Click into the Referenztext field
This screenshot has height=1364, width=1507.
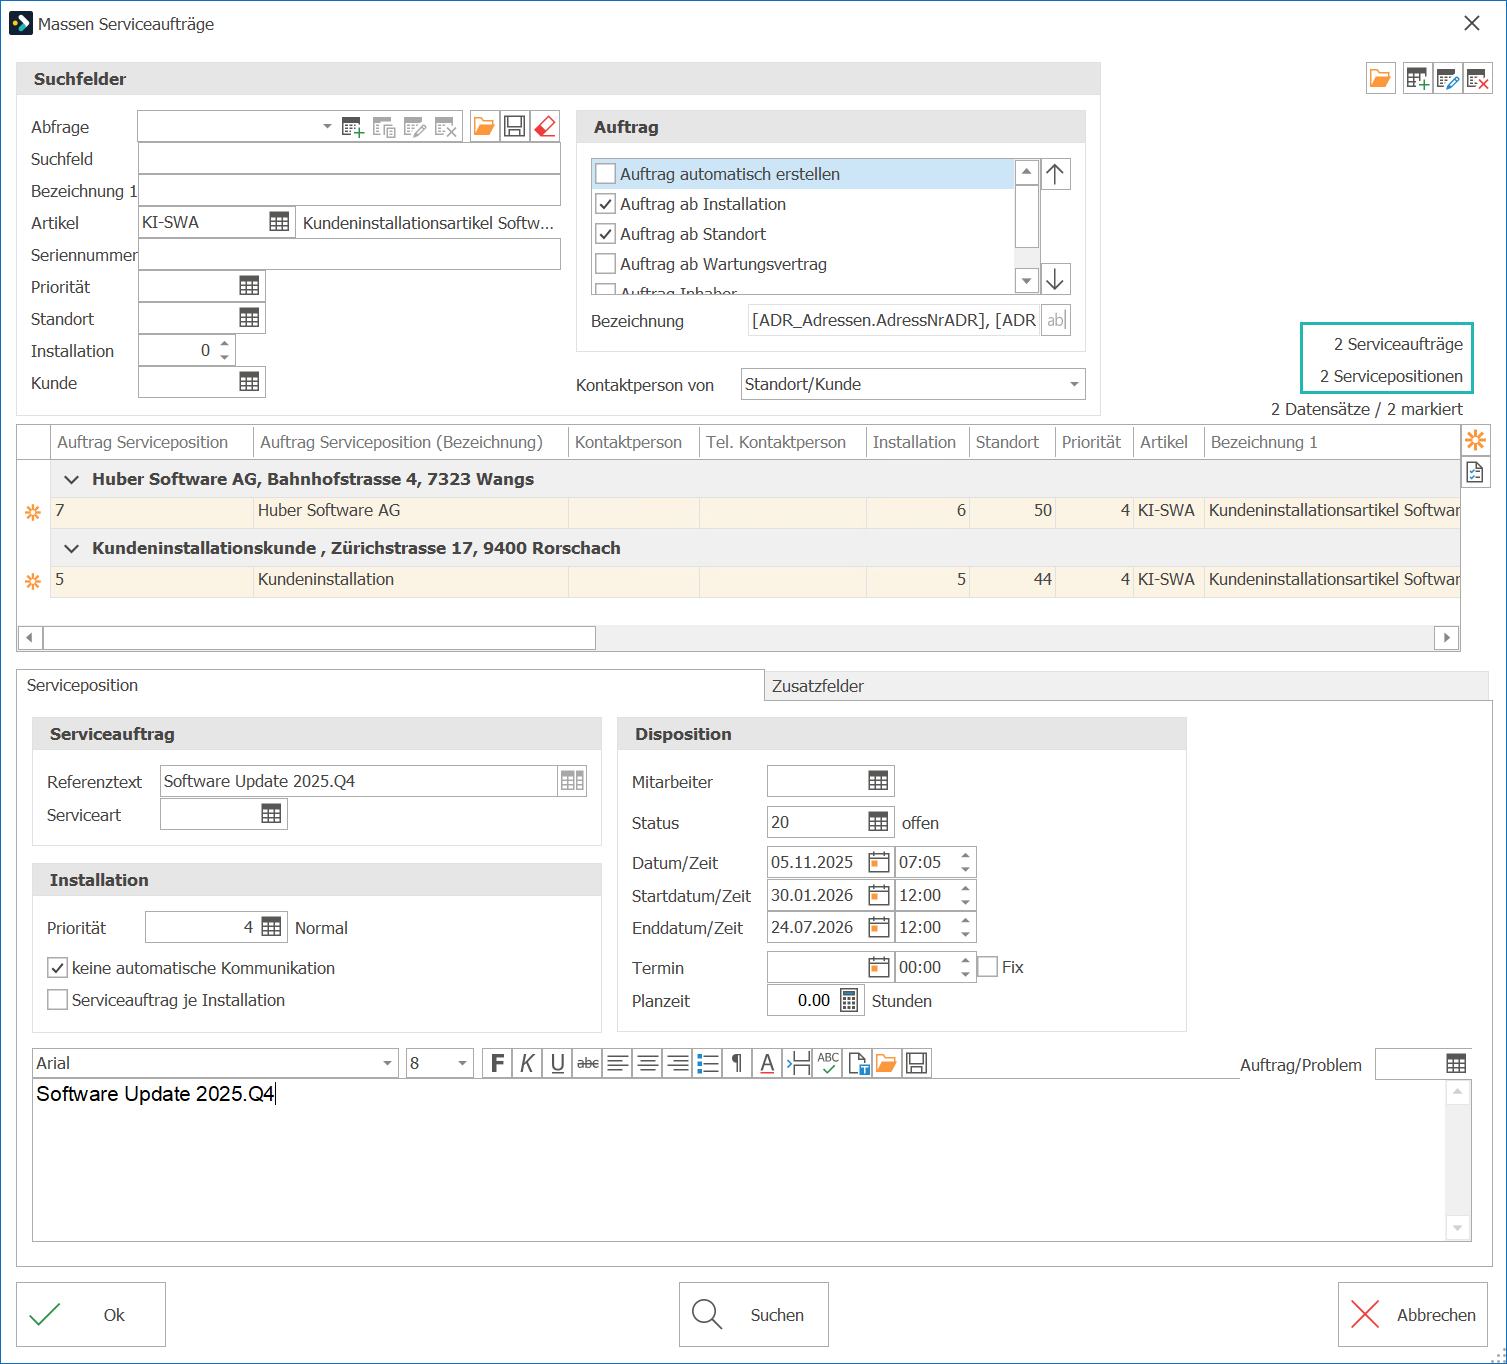coord(358,781)
